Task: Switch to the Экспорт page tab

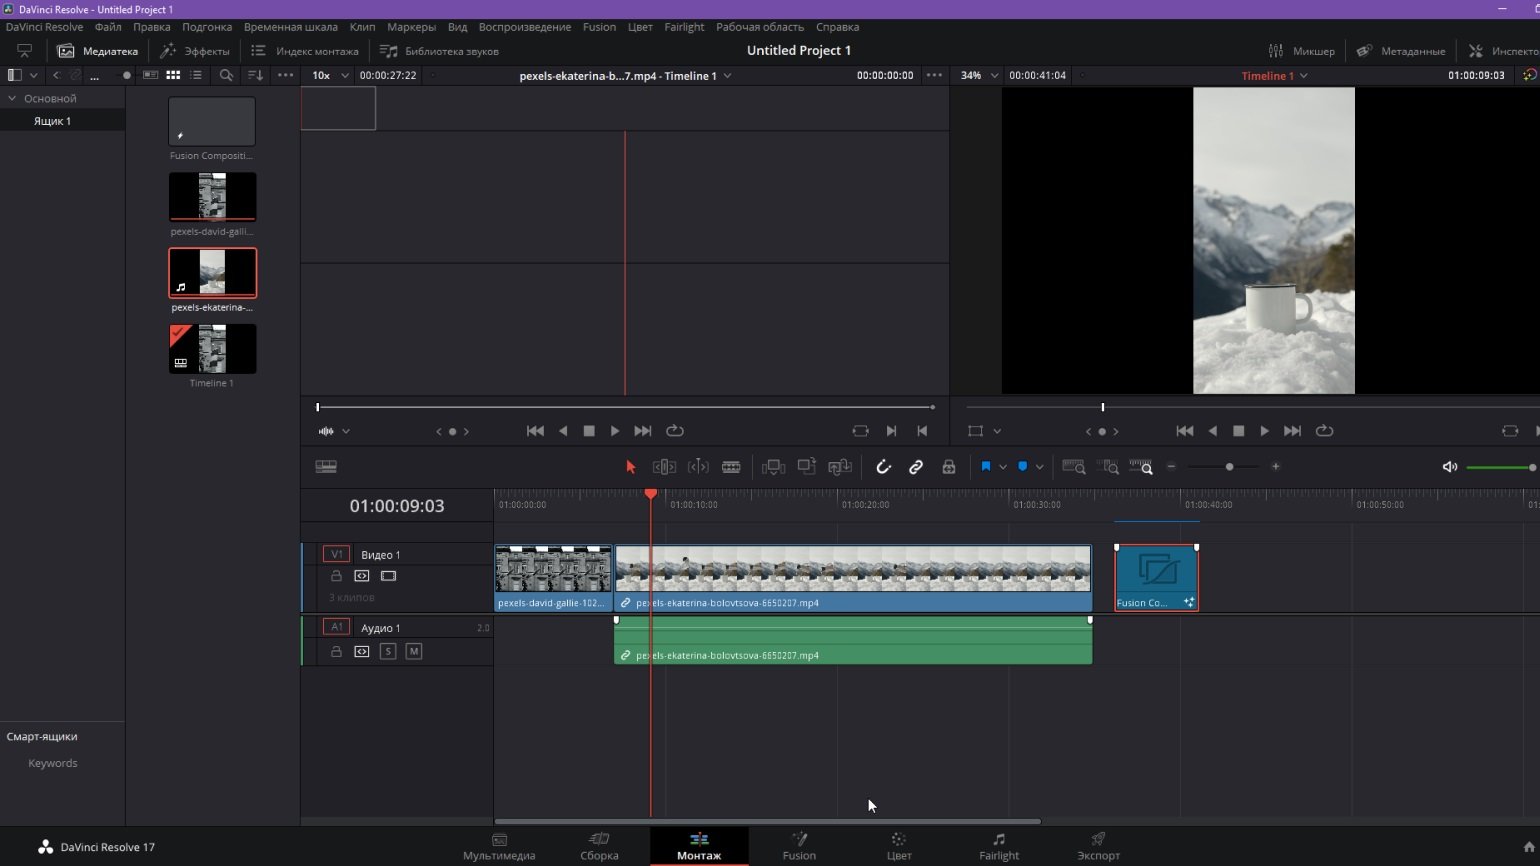Action: pos(1098,846)
